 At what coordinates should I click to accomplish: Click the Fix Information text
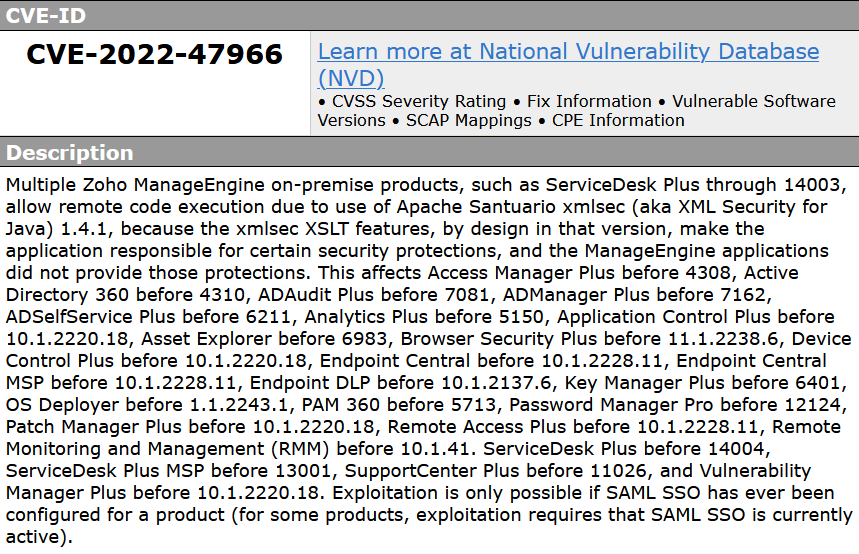tap(589, 101)
